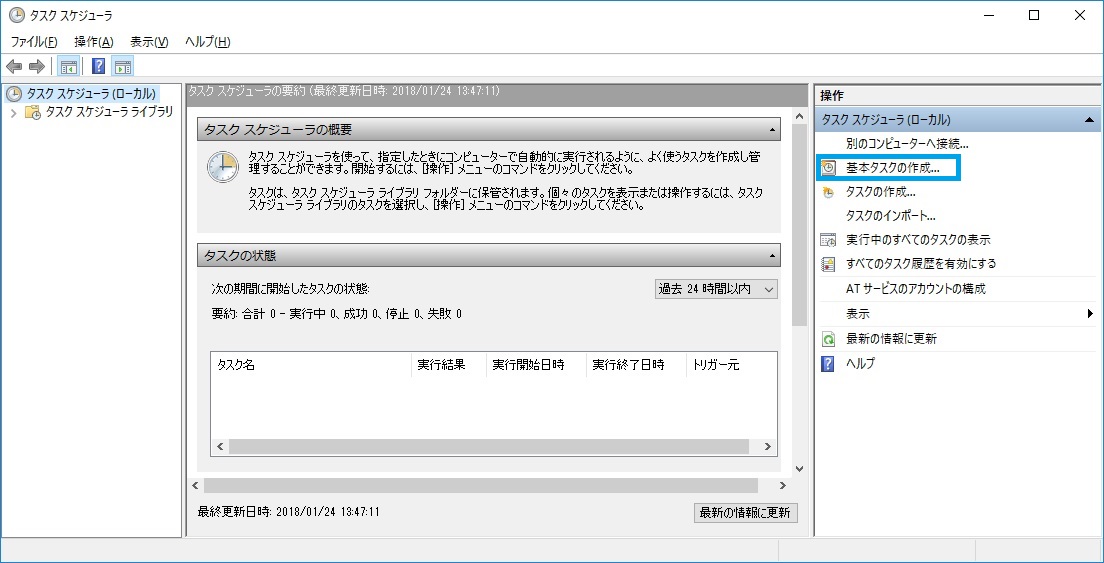The height and width of the screenshot is (563, 1104).
Task: Click the green refresh icon beside 最新の情報に更新
Action: pos(829,339)
